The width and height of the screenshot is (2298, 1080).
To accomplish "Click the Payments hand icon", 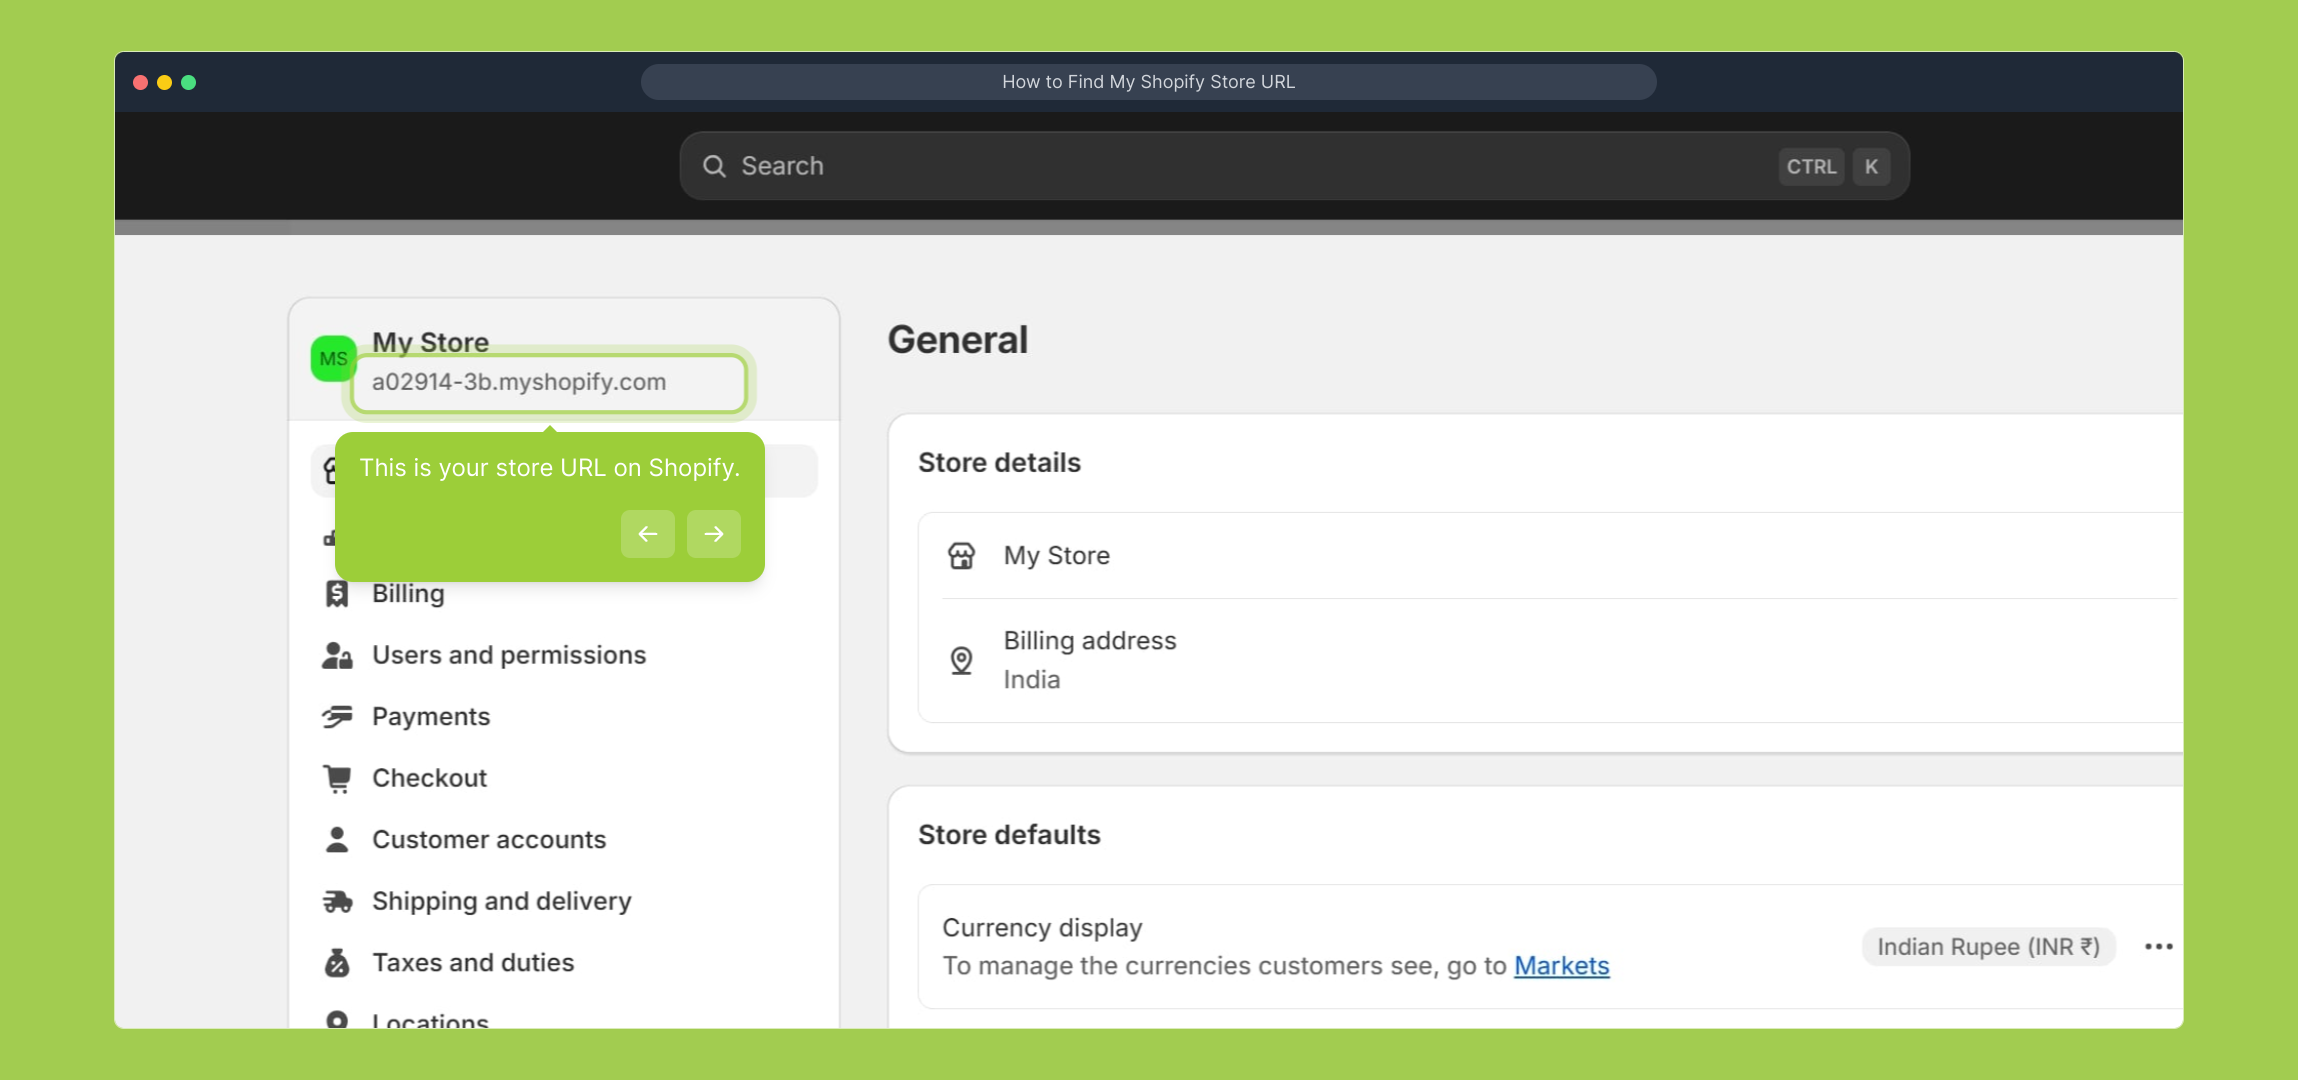I will click(337, 717).
